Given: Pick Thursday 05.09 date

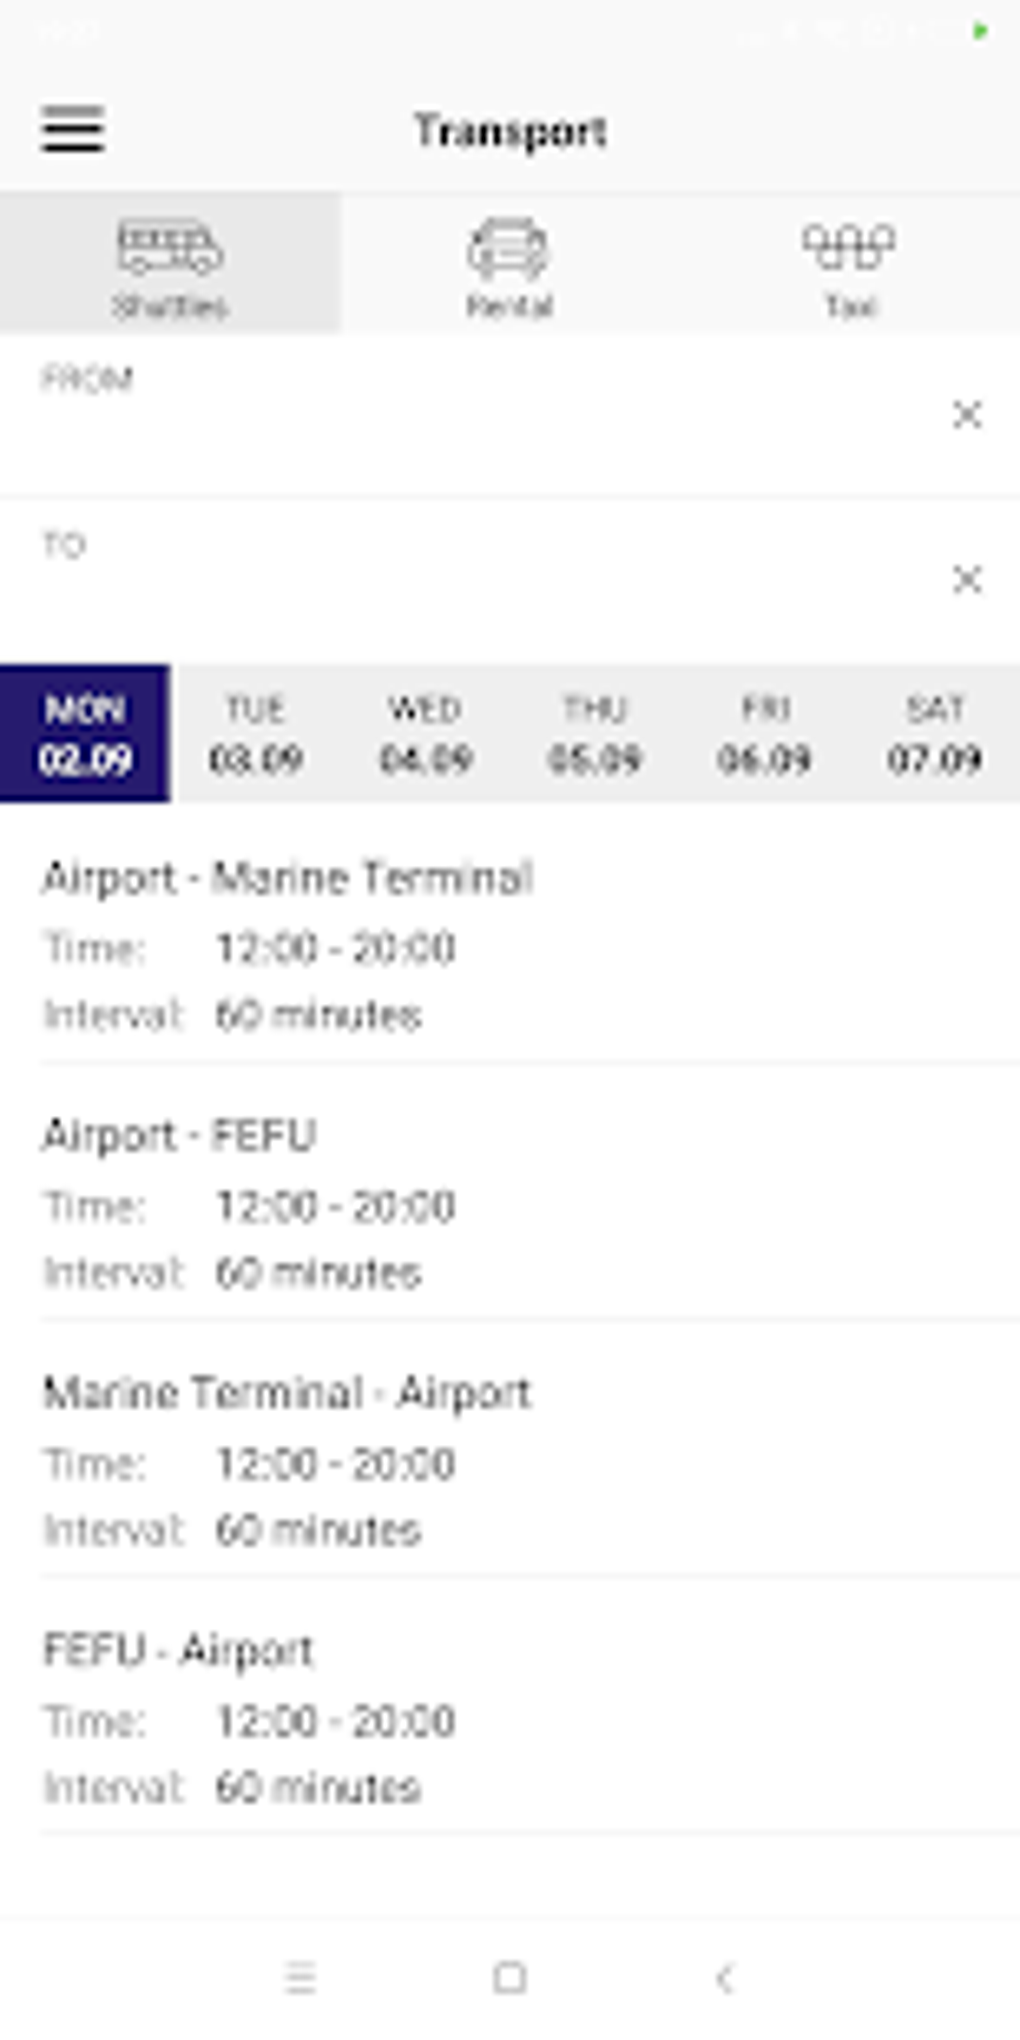Looking at the screenshot, I should click(x=595, y=733).
